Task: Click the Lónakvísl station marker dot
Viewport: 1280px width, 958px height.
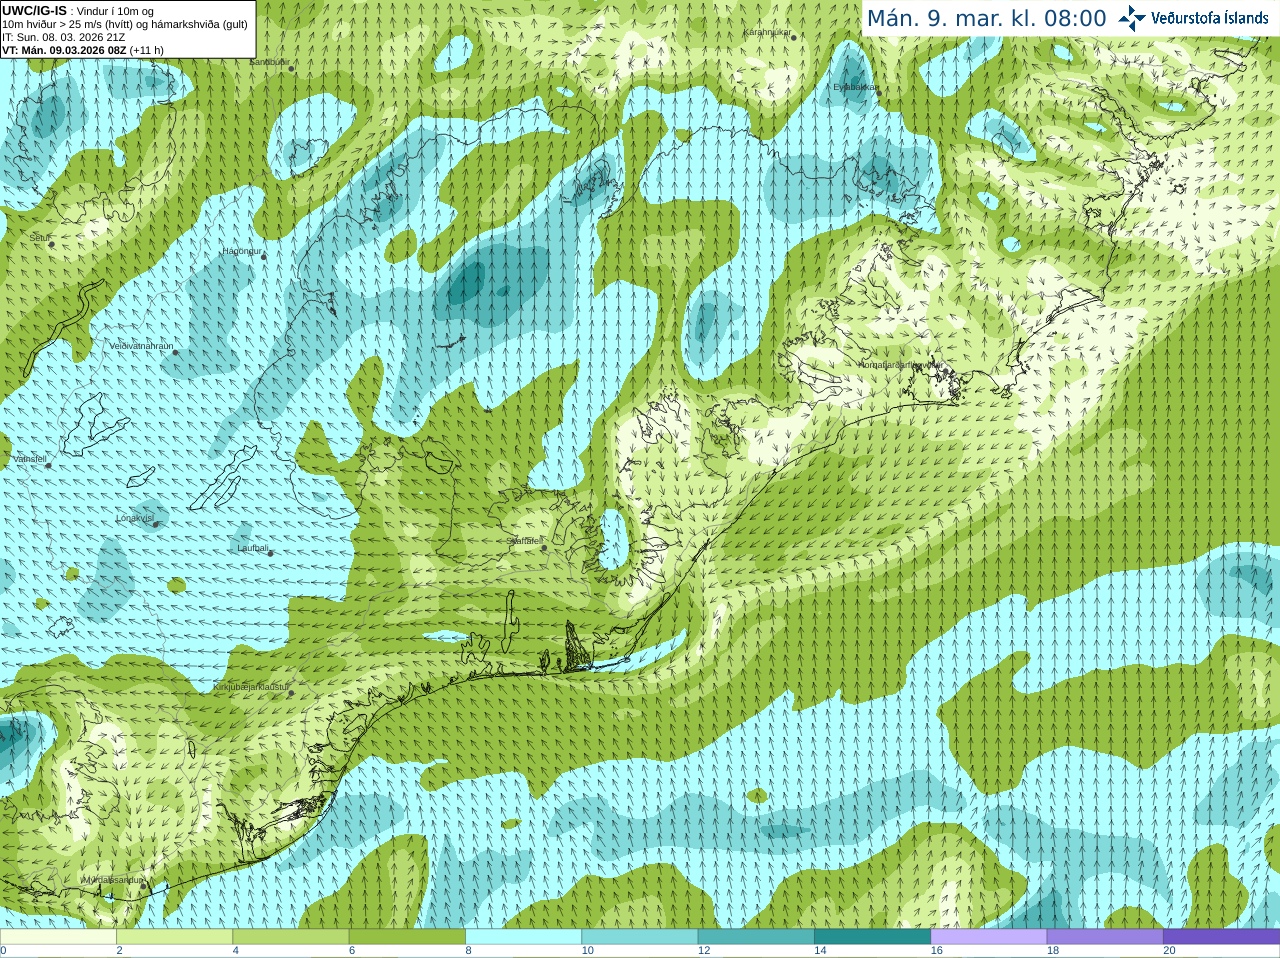Action: 155,524
